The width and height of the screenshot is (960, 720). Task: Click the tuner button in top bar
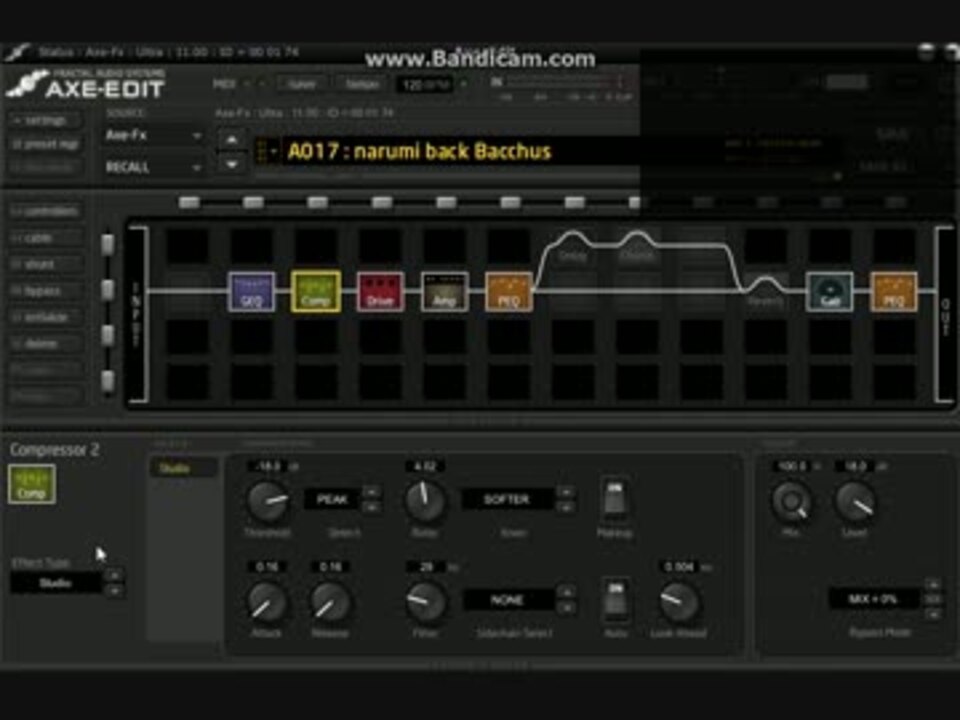303,84
